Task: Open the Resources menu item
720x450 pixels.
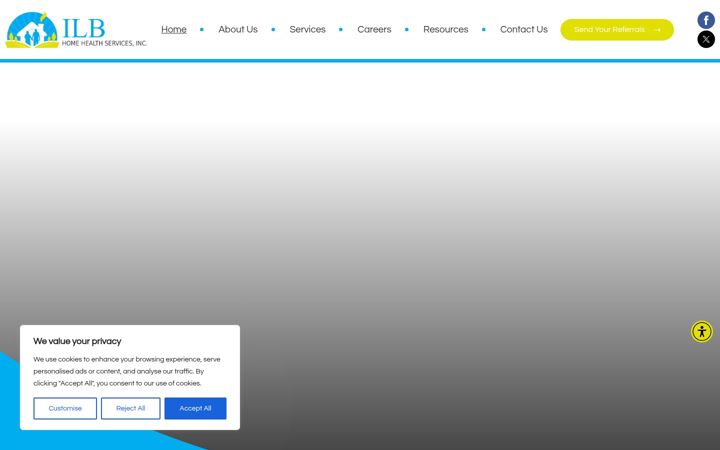Action: click(x=445, y=29)
